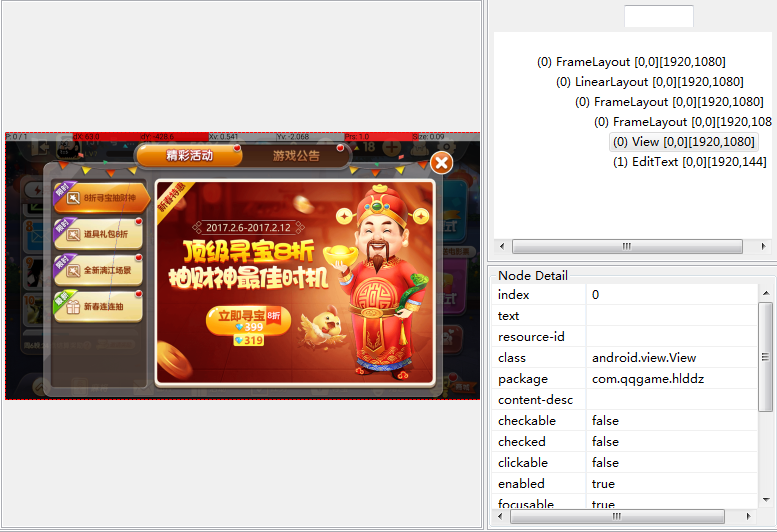Click the gift box icon on 新春连连抽
This screenshot has width=777, height=532.
[73, 307]
